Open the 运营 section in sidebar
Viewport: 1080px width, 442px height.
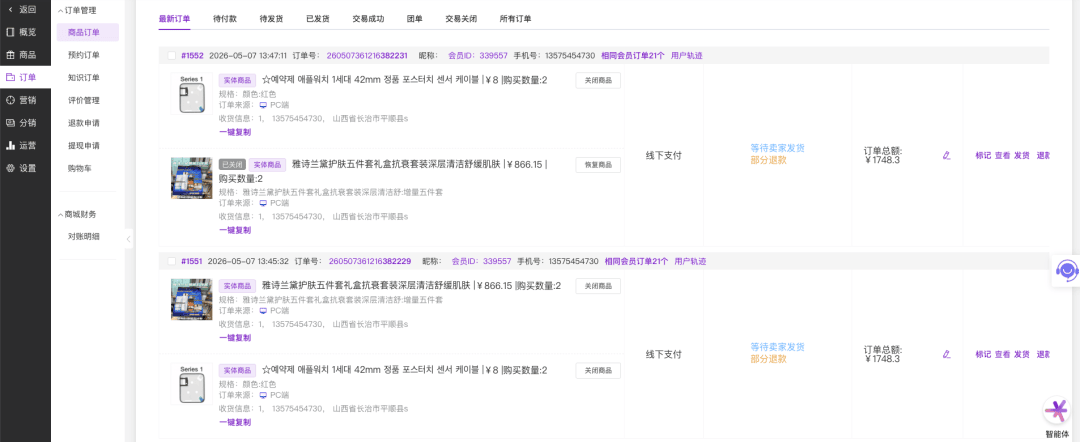click(x=21, y=145)
